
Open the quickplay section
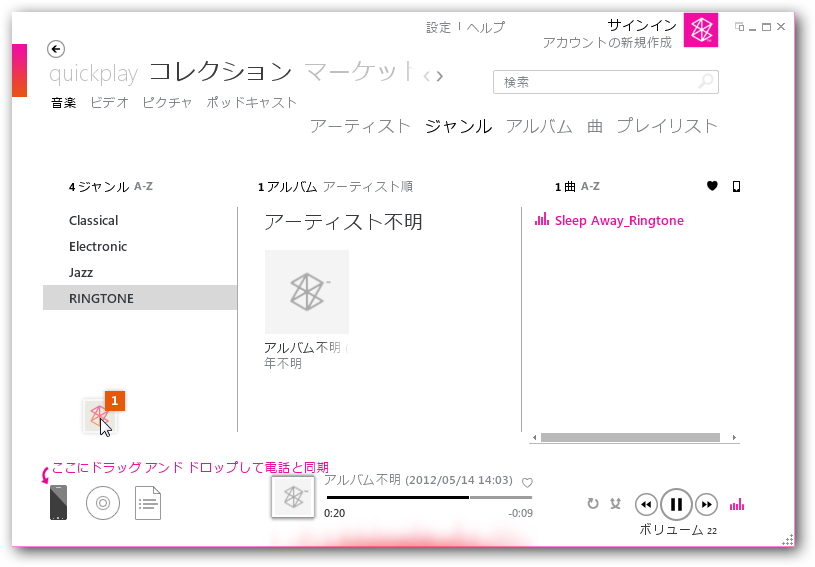tap(94, 74)
